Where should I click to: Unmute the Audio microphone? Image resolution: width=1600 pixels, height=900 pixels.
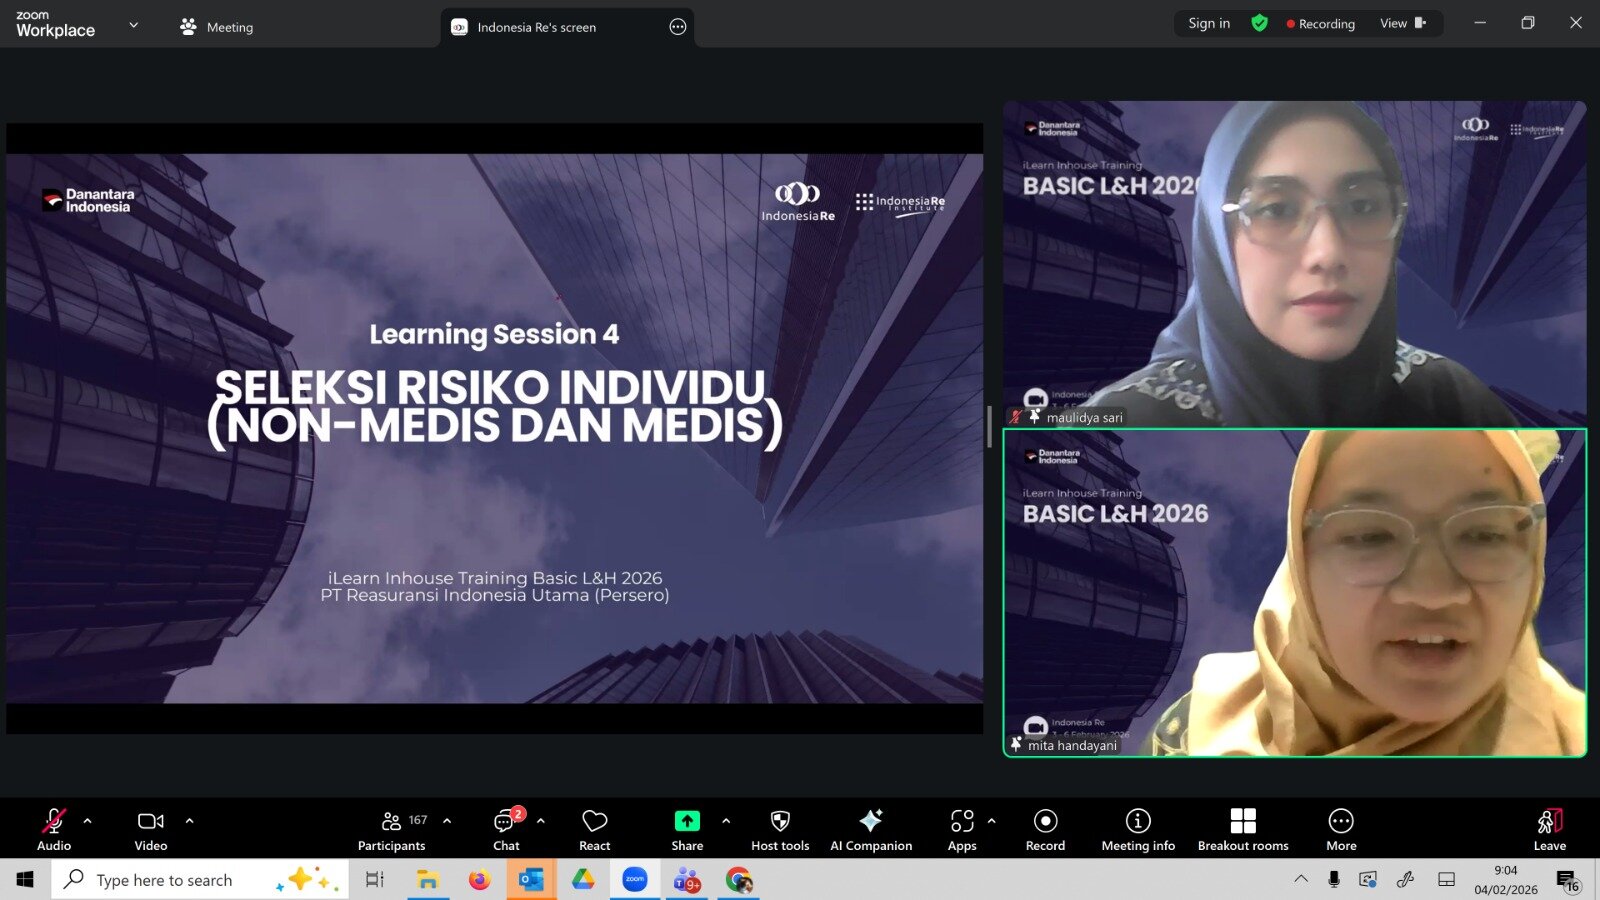pyautogui.click(x=54, y=829)
